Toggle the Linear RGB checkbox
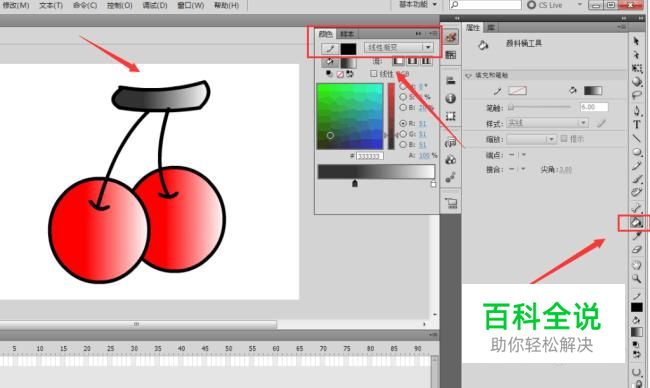The image size is (650, 388). [x=374, y=73]
